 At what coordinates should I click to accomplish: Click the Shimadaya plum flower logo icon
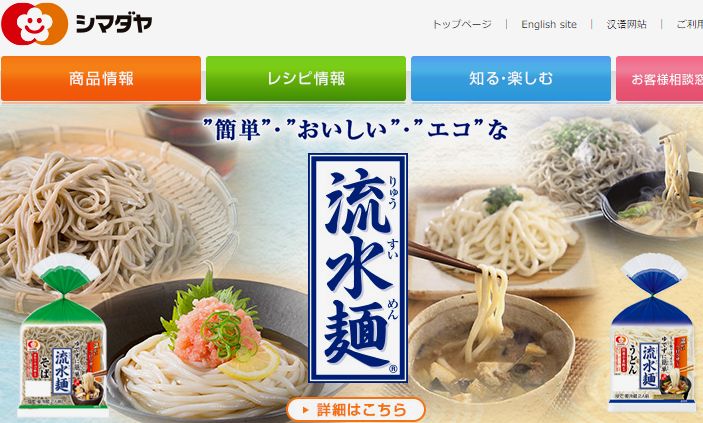tap(34, 24)
